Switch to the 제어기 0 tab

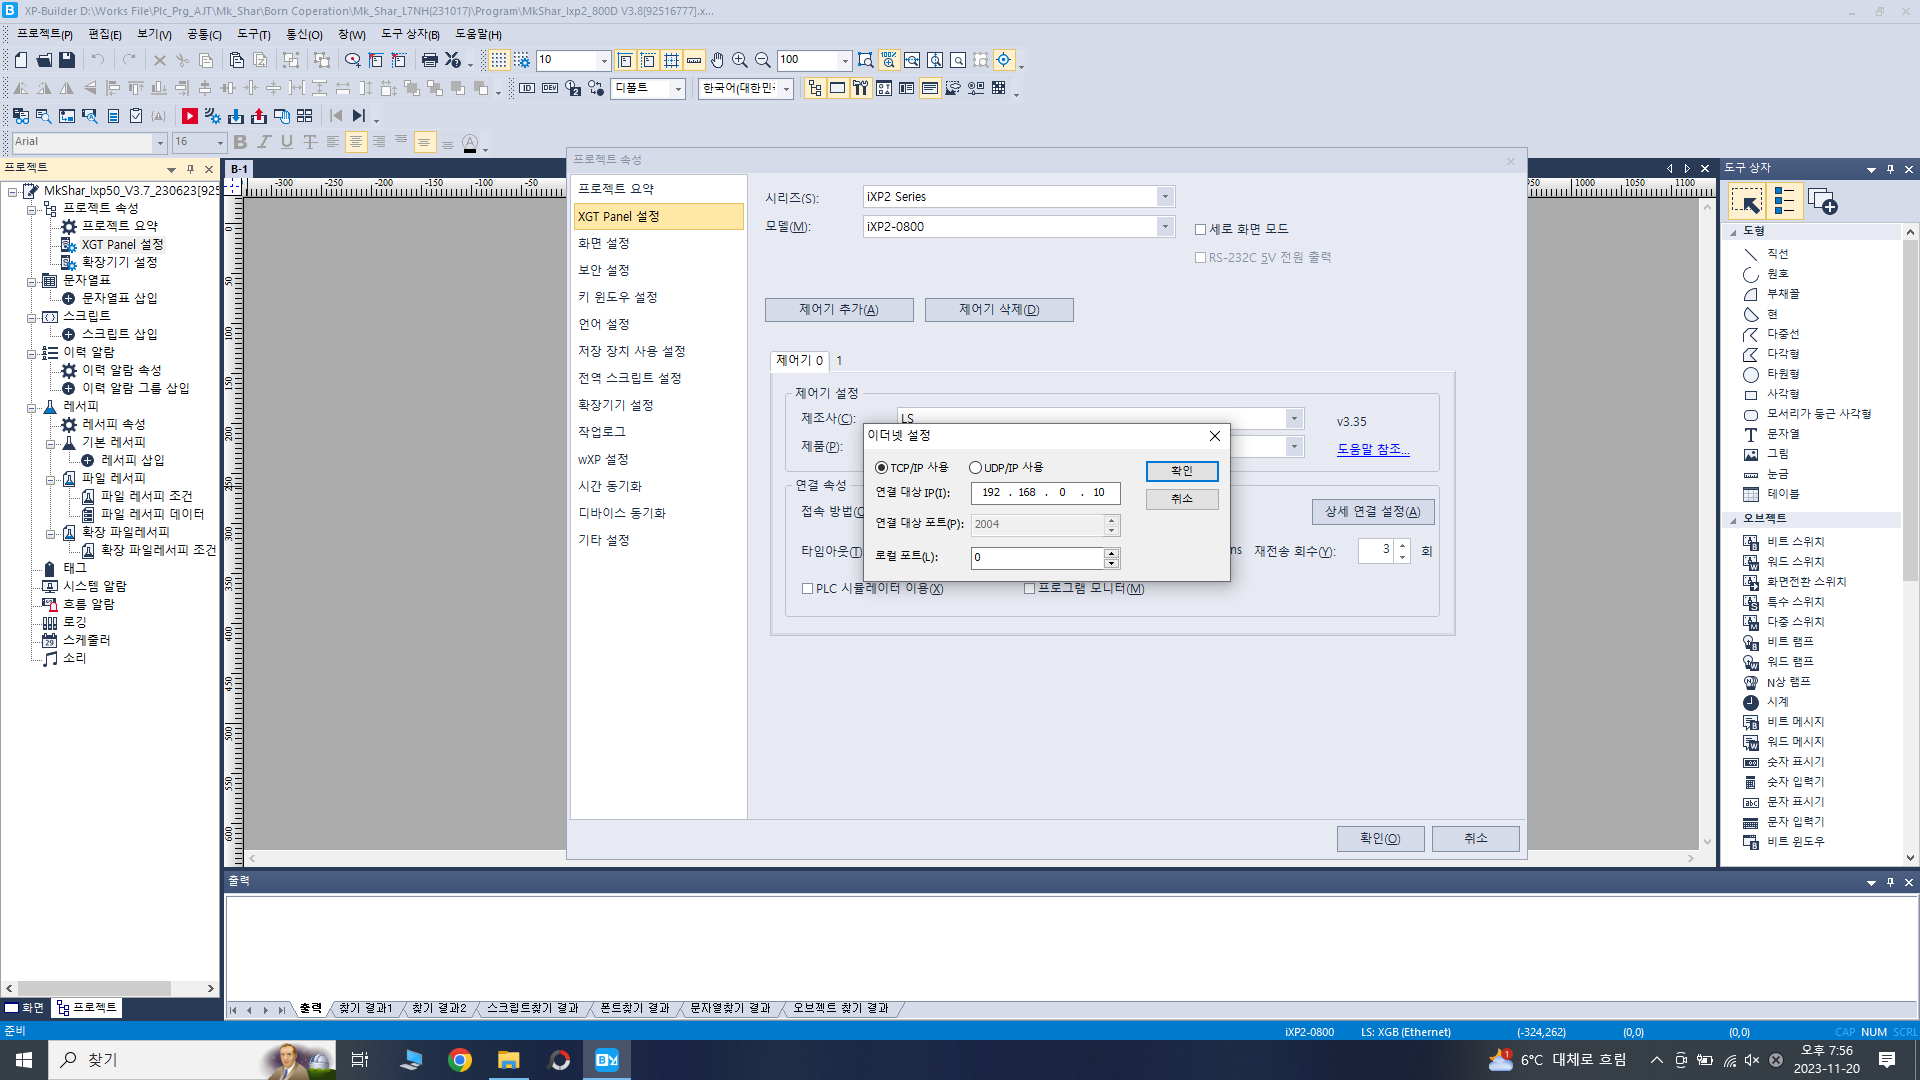point(799,361)
